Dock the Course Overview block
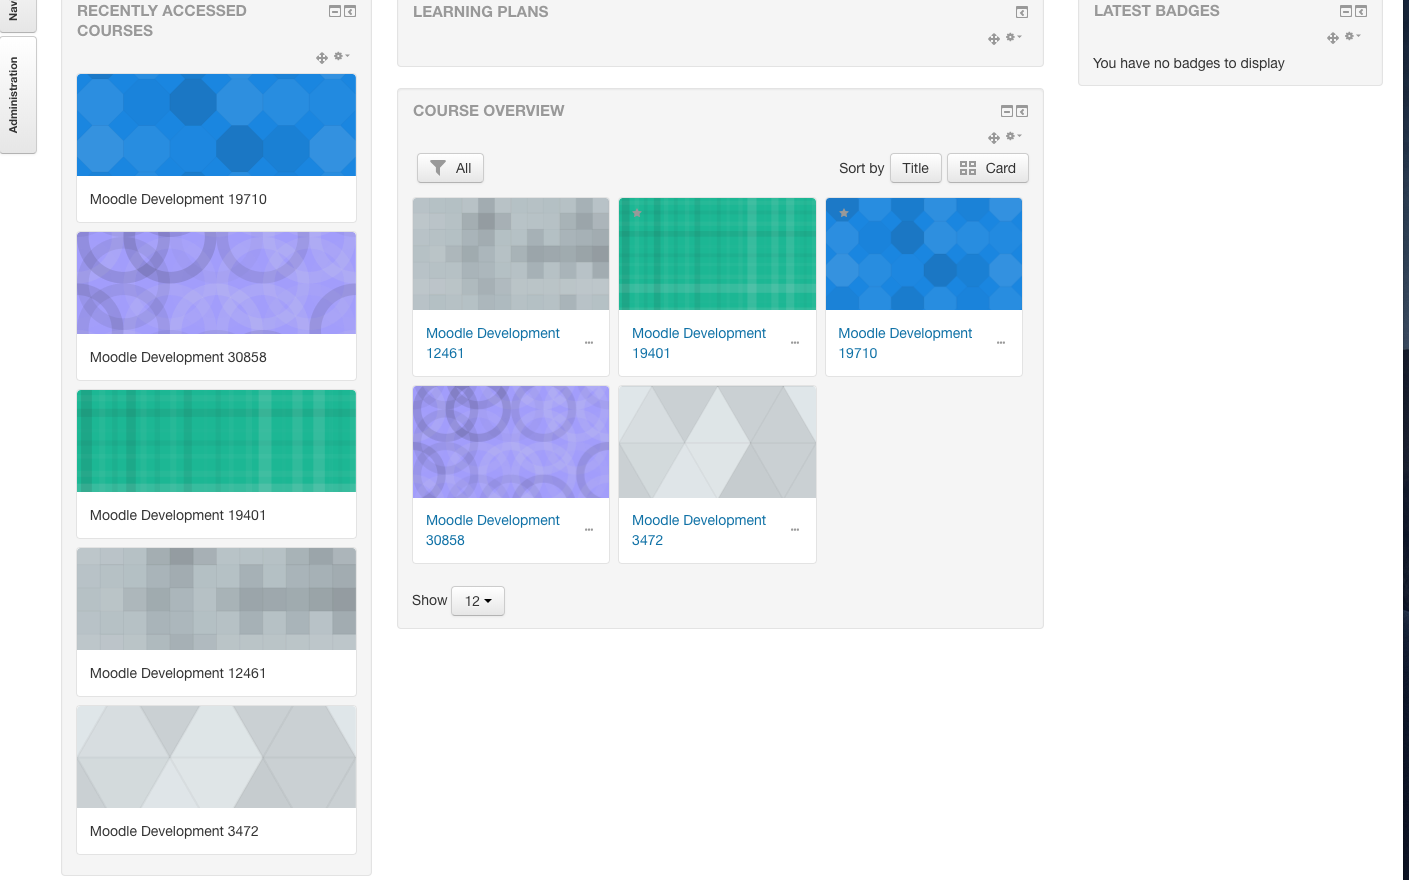Image resolution: width=1409 pixels, height=880 pixels. [1022, 111]
